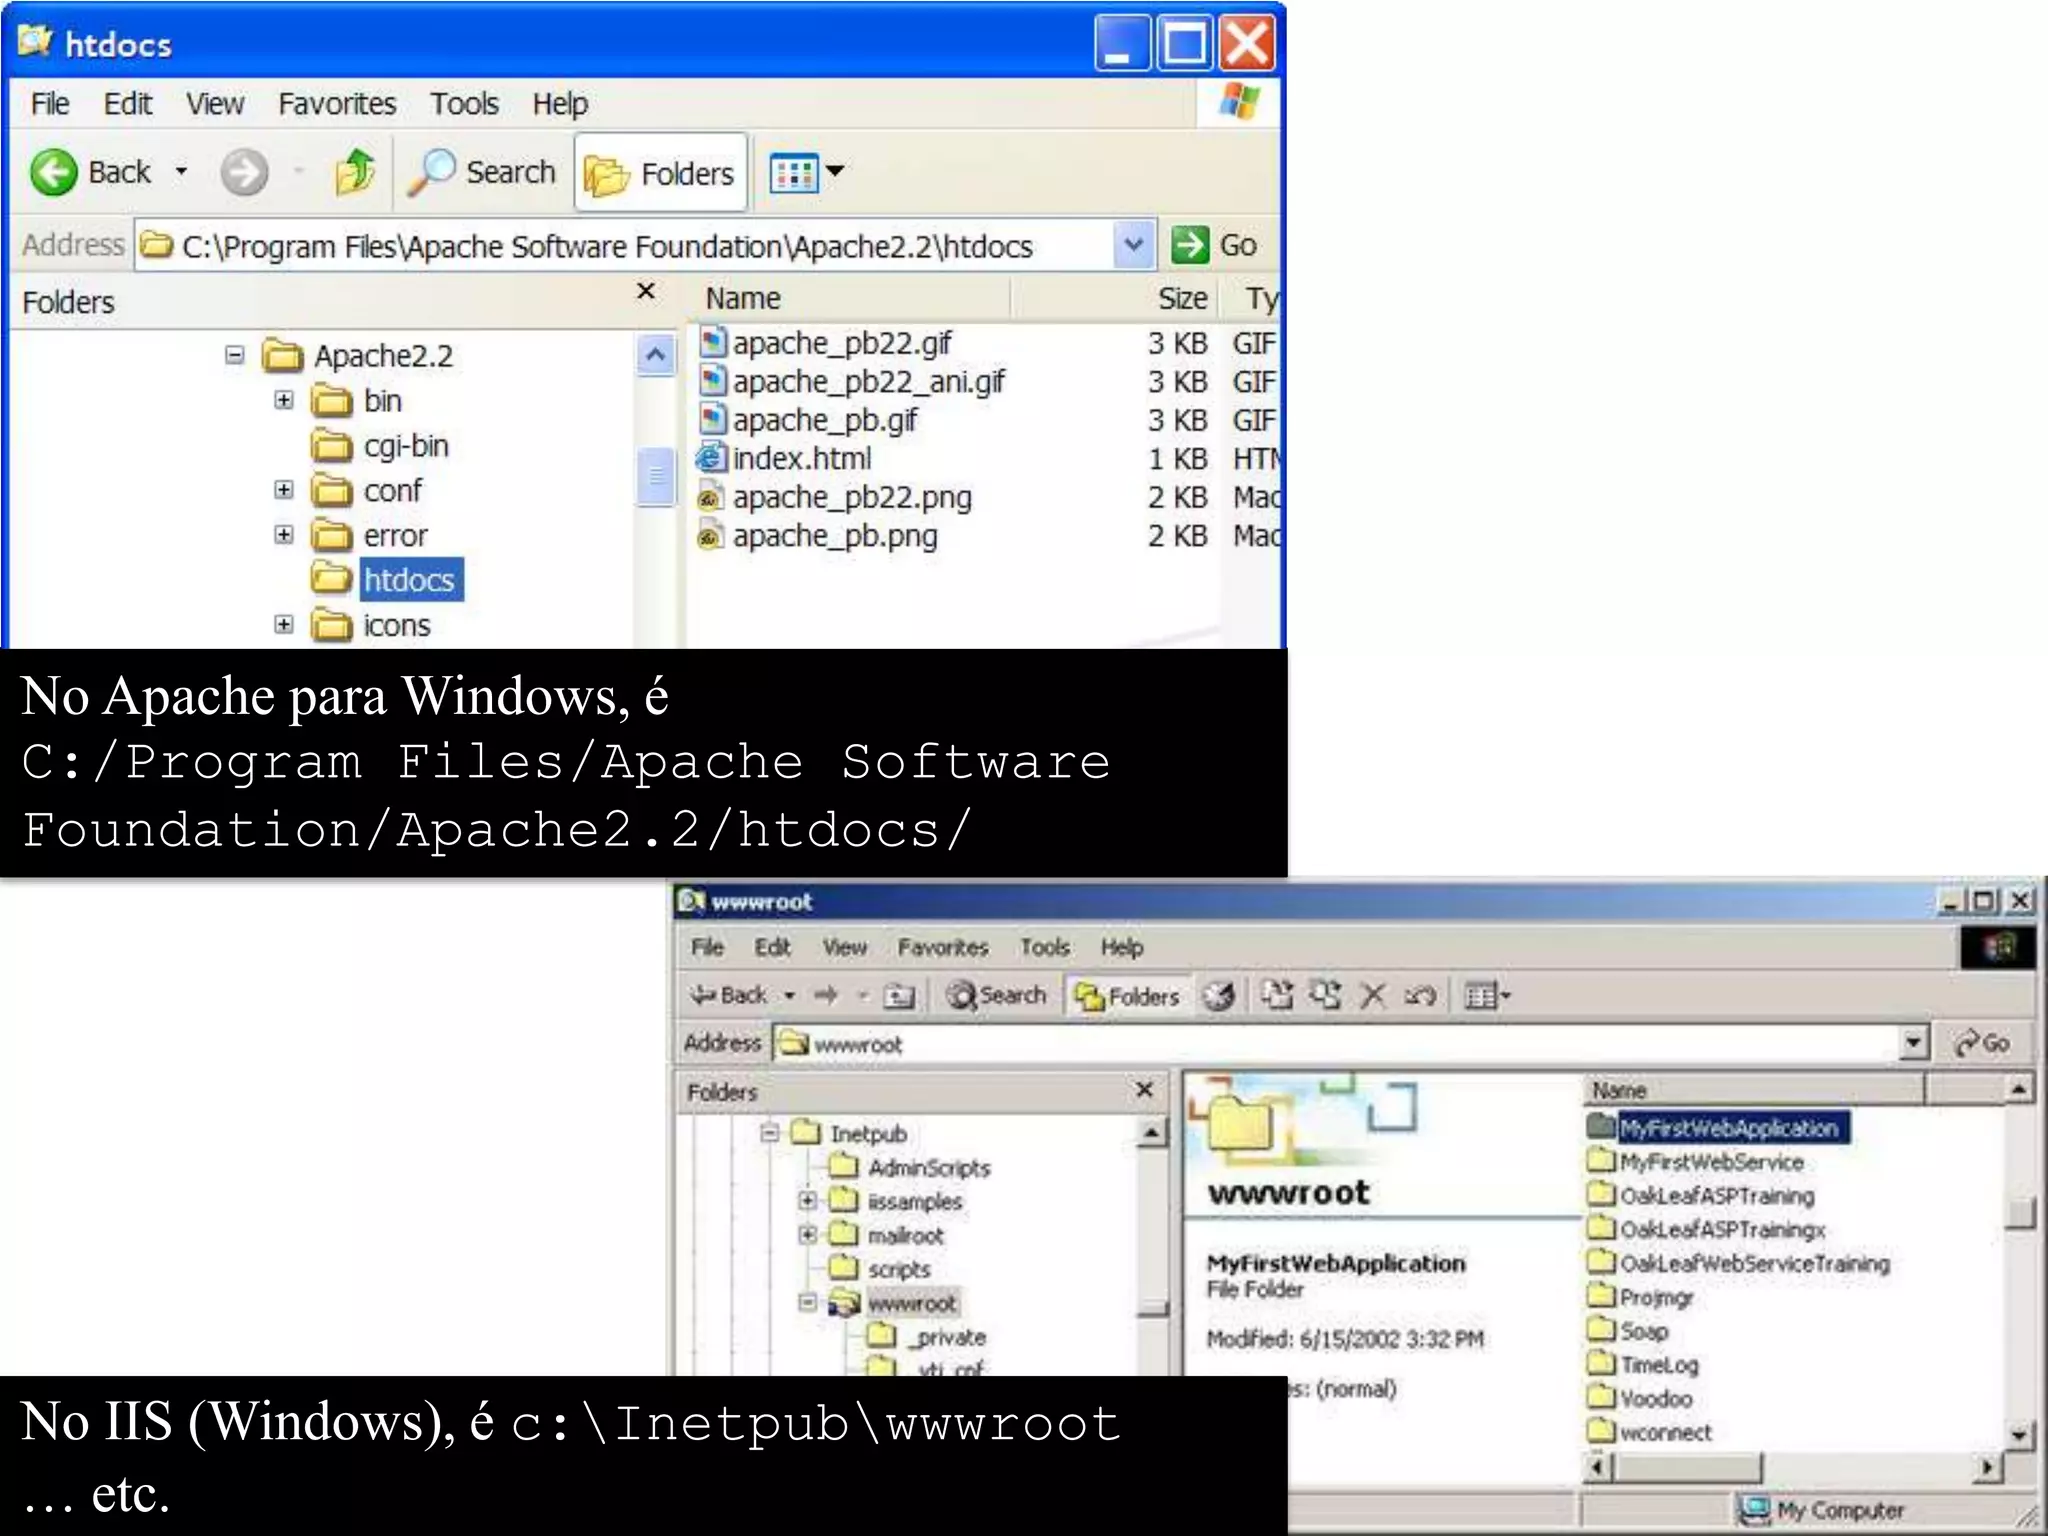Image resolution: width=2048 pixels, height=1536 pixels.
Task: Toggle the Folders pane in wwwroot window
Action: click(x=1127, y=996)
